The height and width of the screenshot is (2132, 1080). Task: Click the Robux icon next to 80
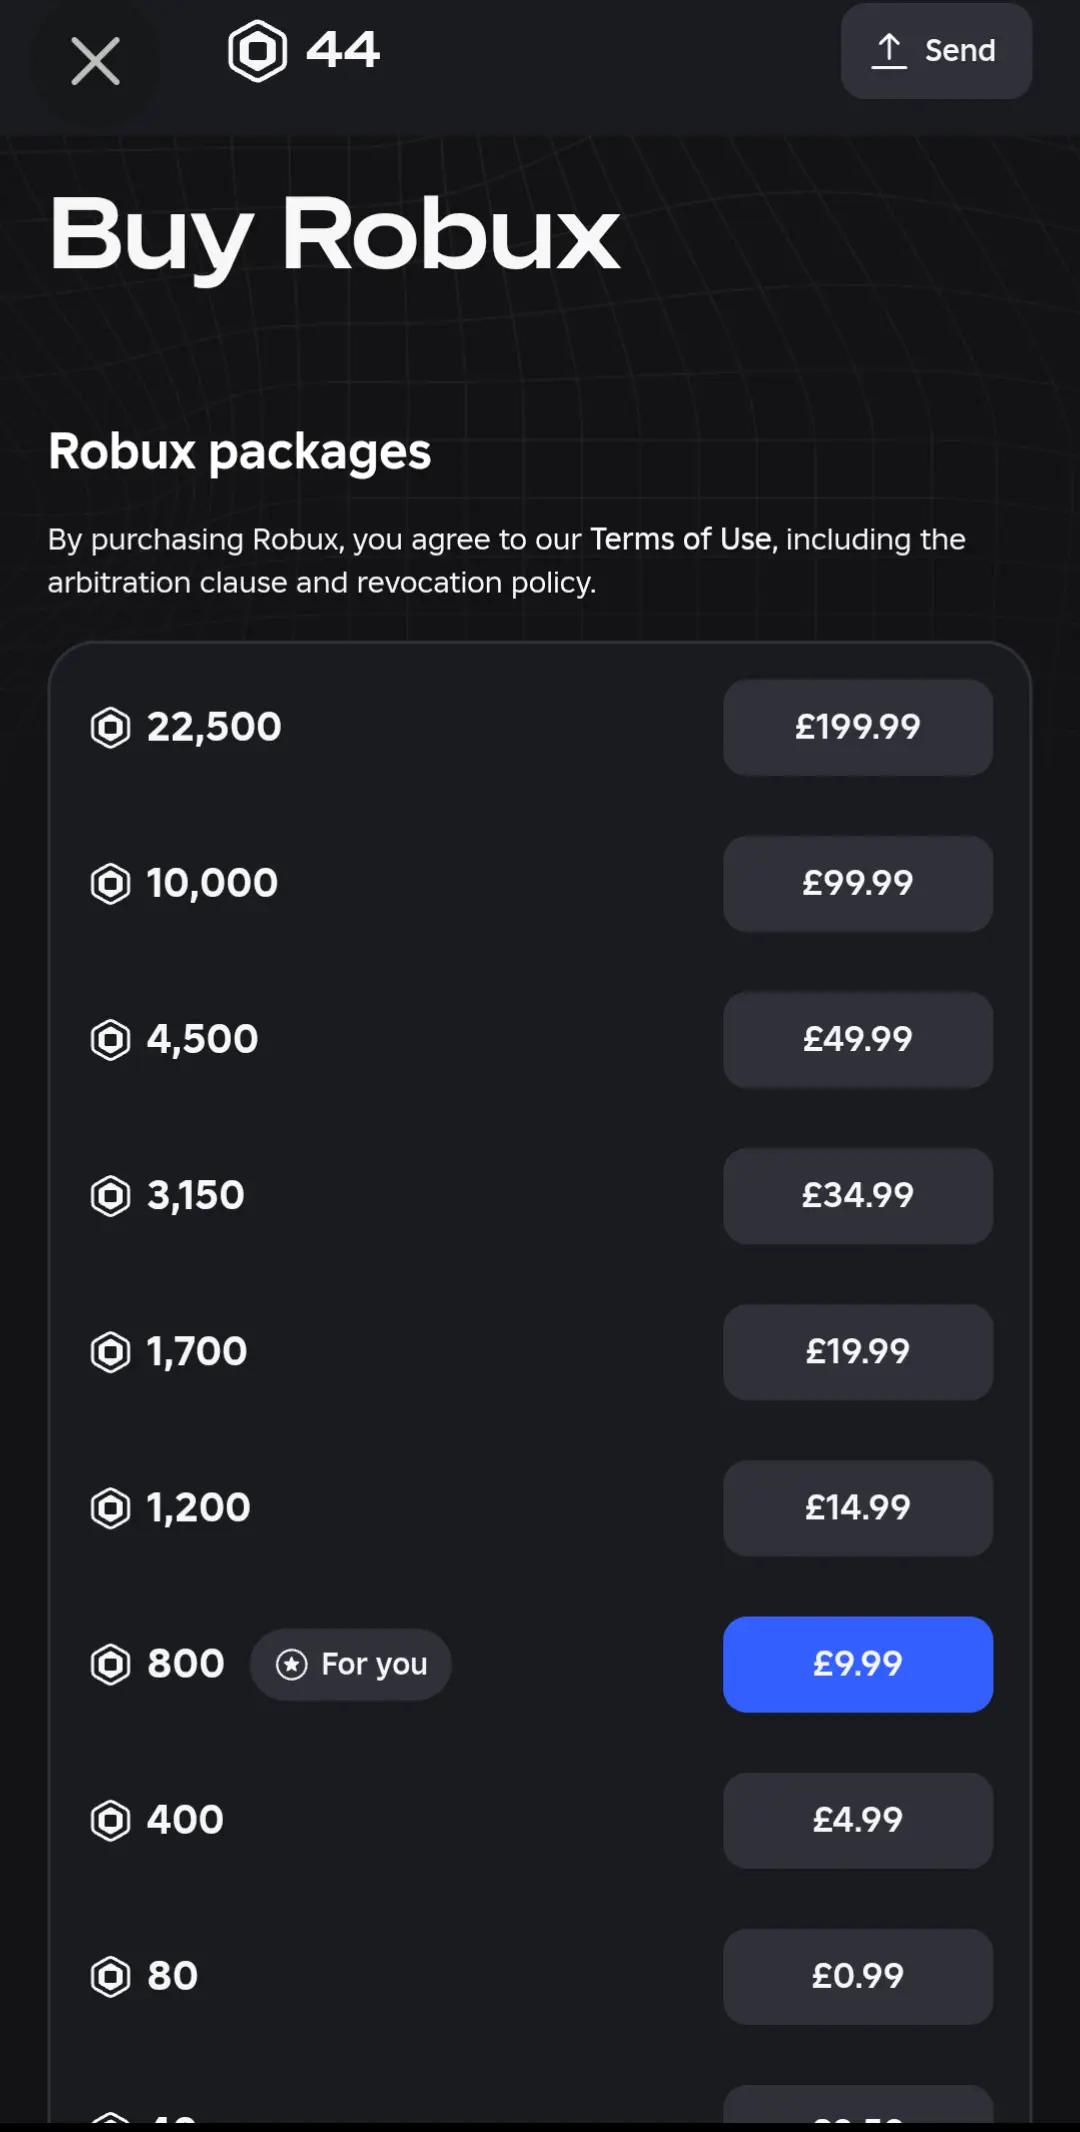point(110,1976)
